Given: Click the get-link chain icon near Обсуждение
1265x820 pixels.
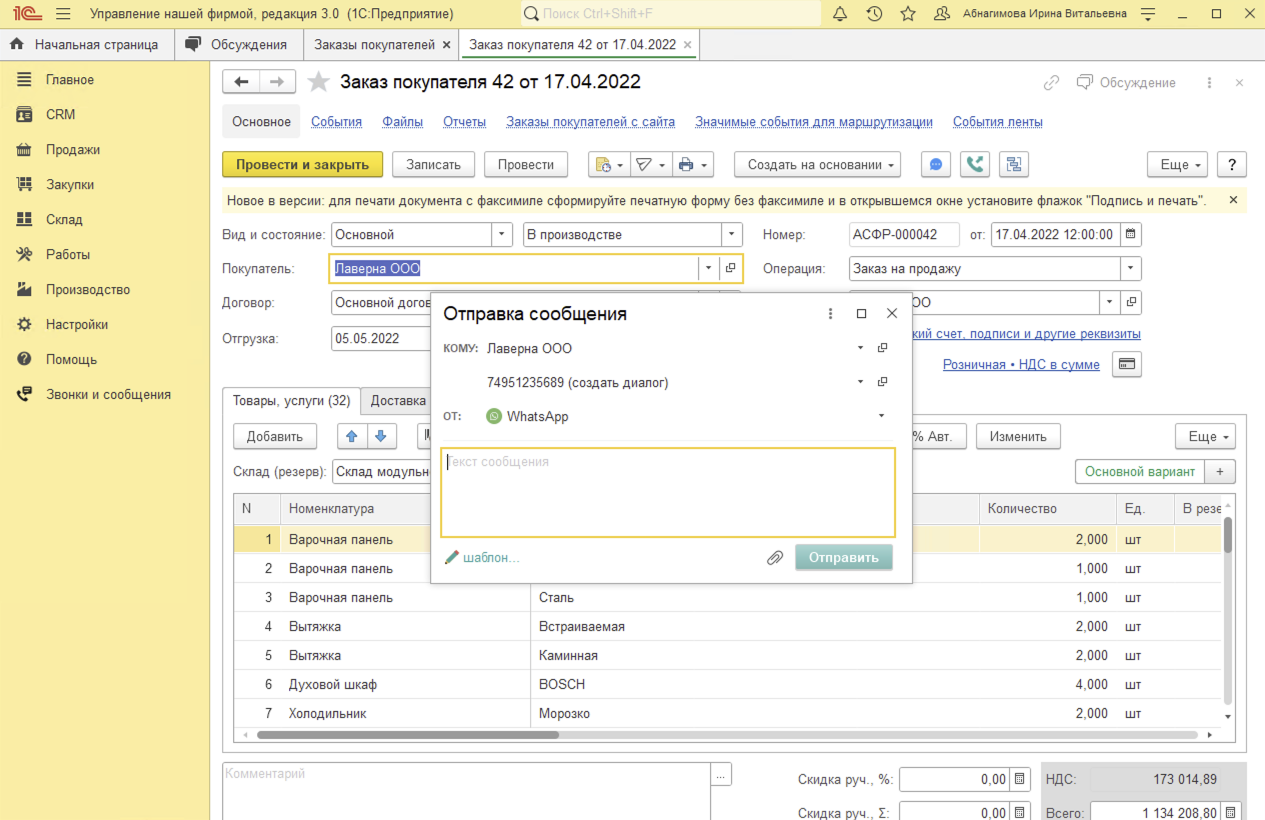Looking at the screenshot, I should coord(1051,83).
